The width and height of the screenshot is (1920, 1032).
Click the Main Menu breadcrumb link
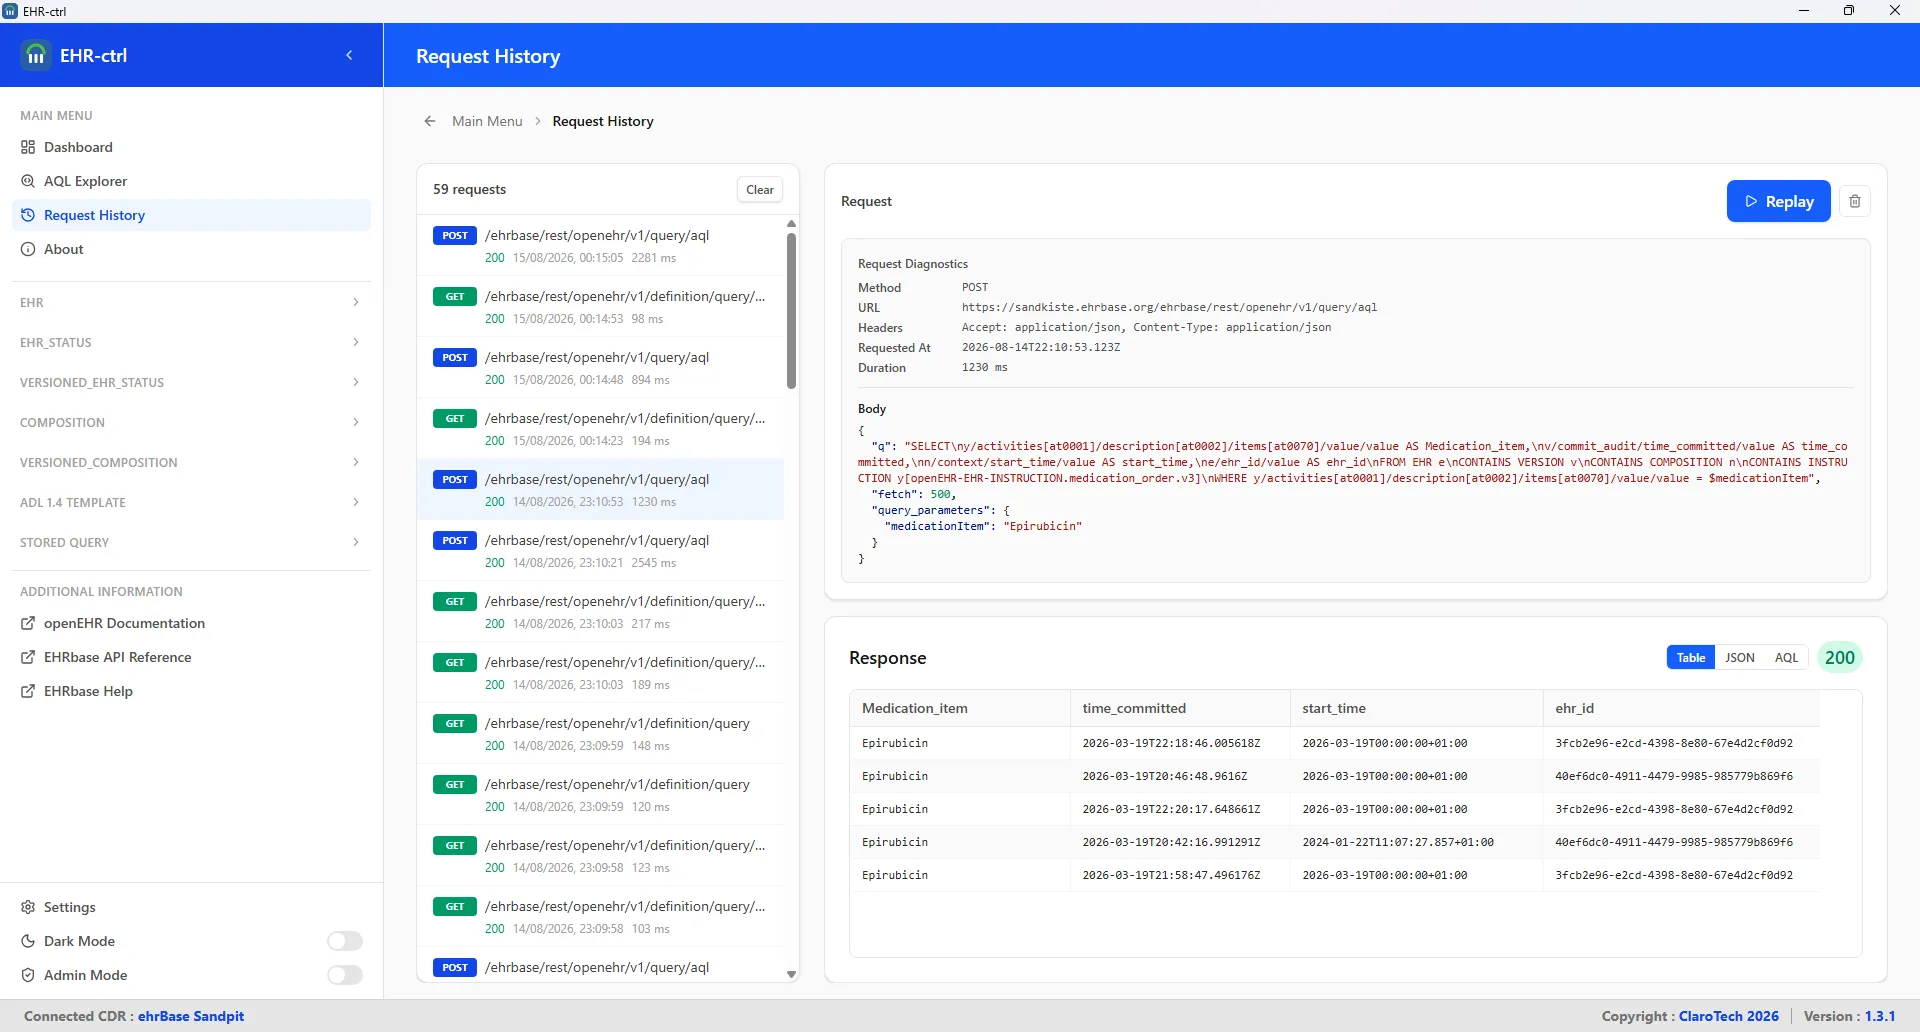[487, 121]
